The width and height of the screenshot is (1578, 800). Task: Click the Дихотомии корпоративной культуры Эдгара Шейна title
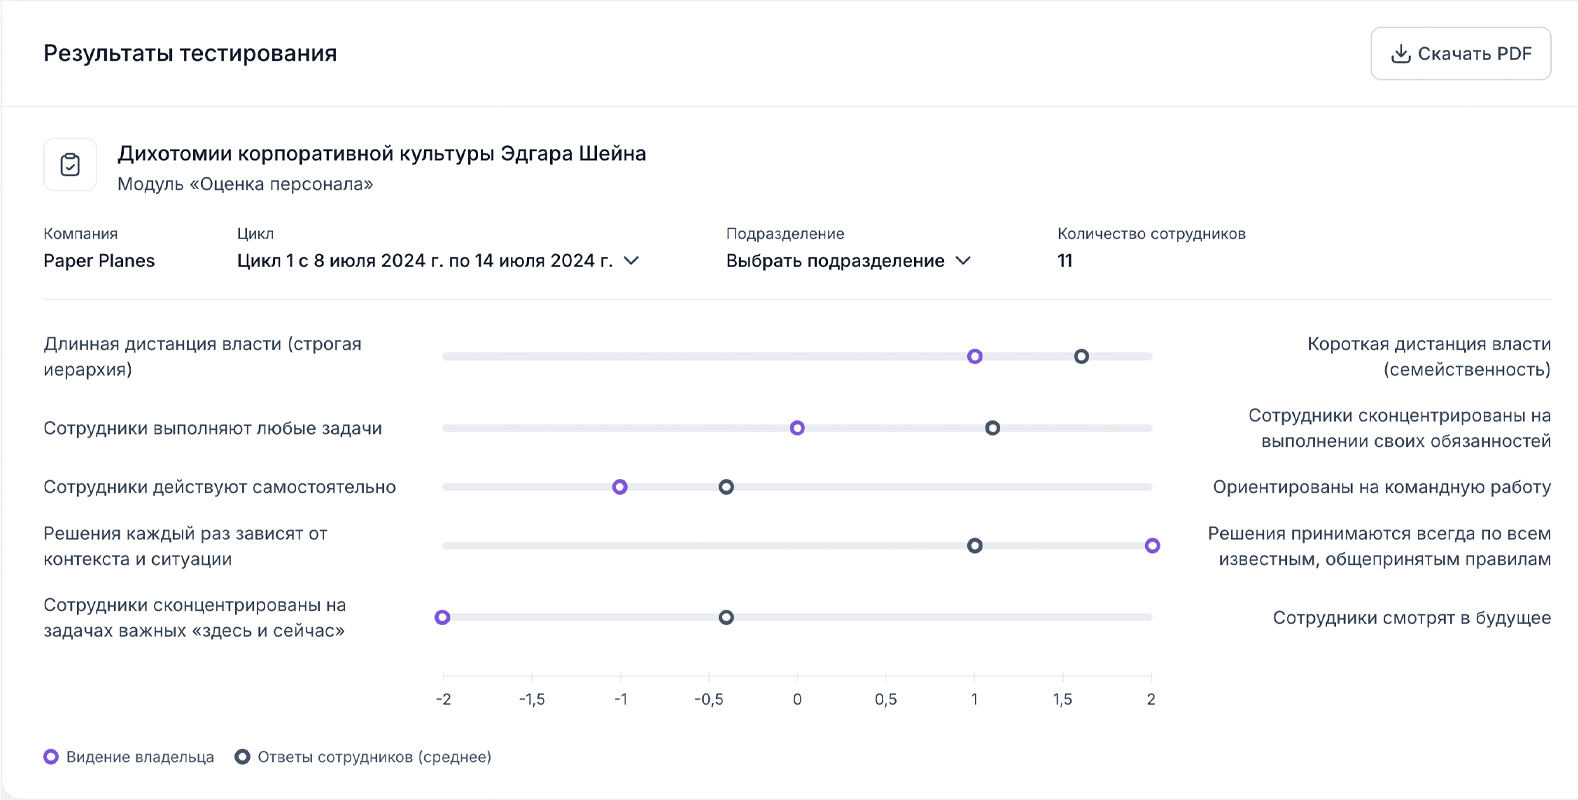click(x=382, y=154)
